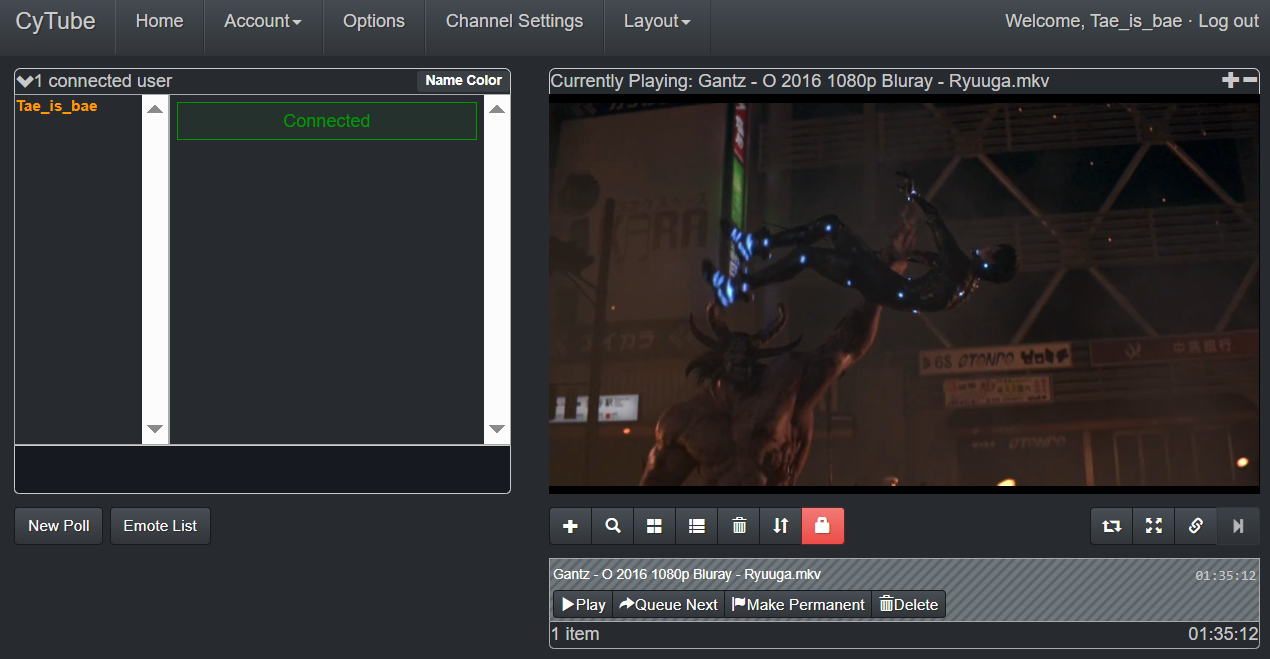The width and height of the screenshot is (1270, 659).
Task: Open the Emote List
Action: coord(160,526)
